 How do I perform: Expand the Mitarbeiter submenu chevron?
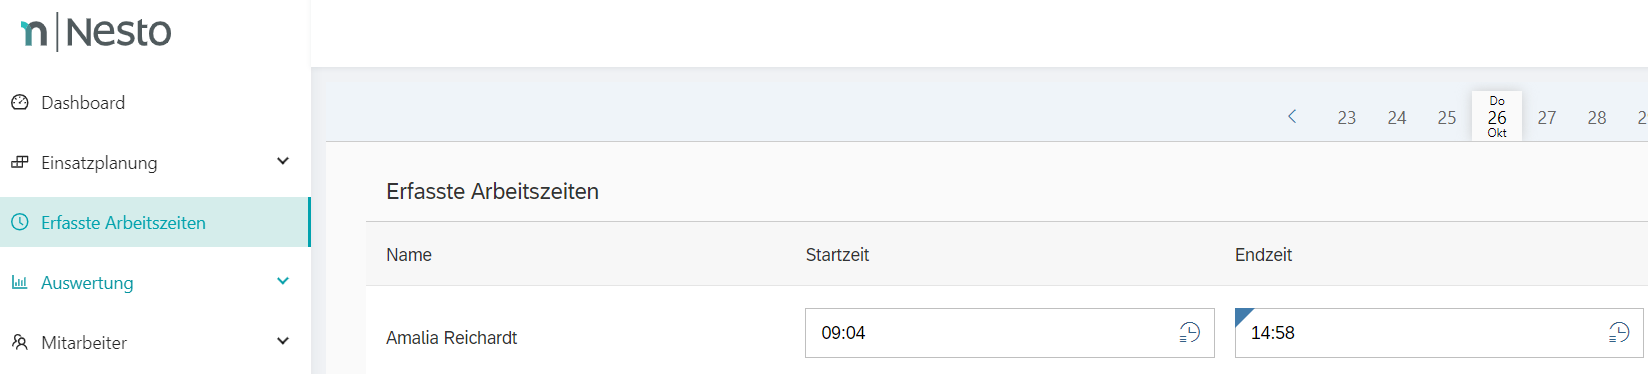click(283, 341)
